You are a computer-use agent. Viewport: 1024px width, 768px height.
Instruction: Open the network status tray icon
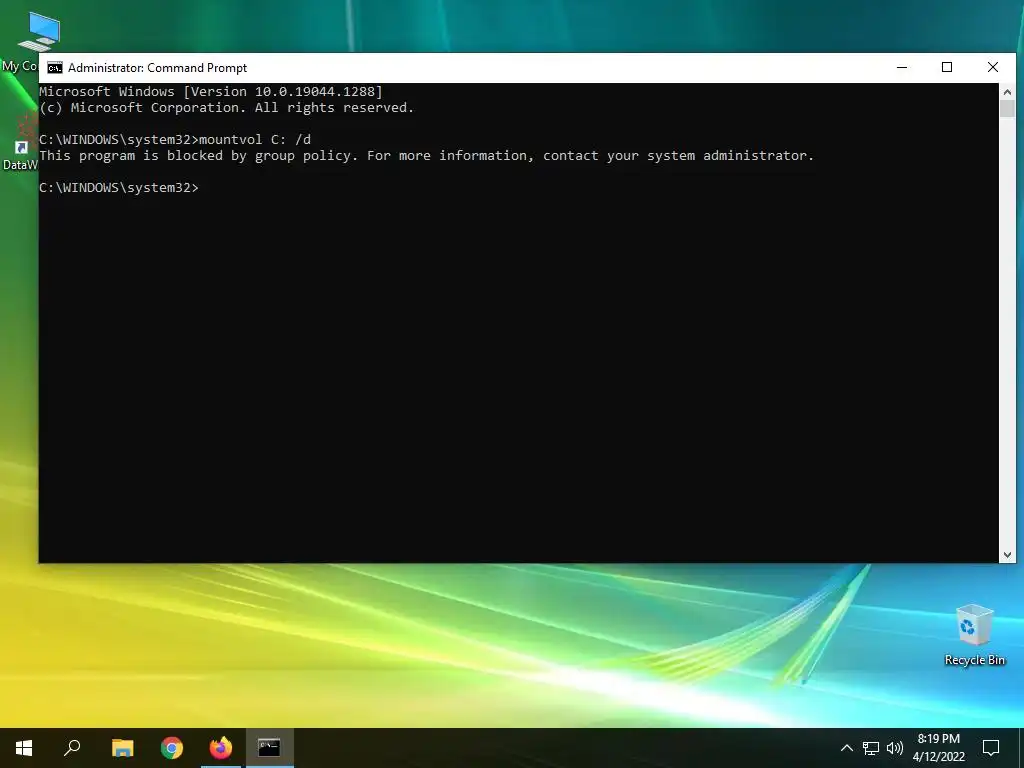coord(871,748)
